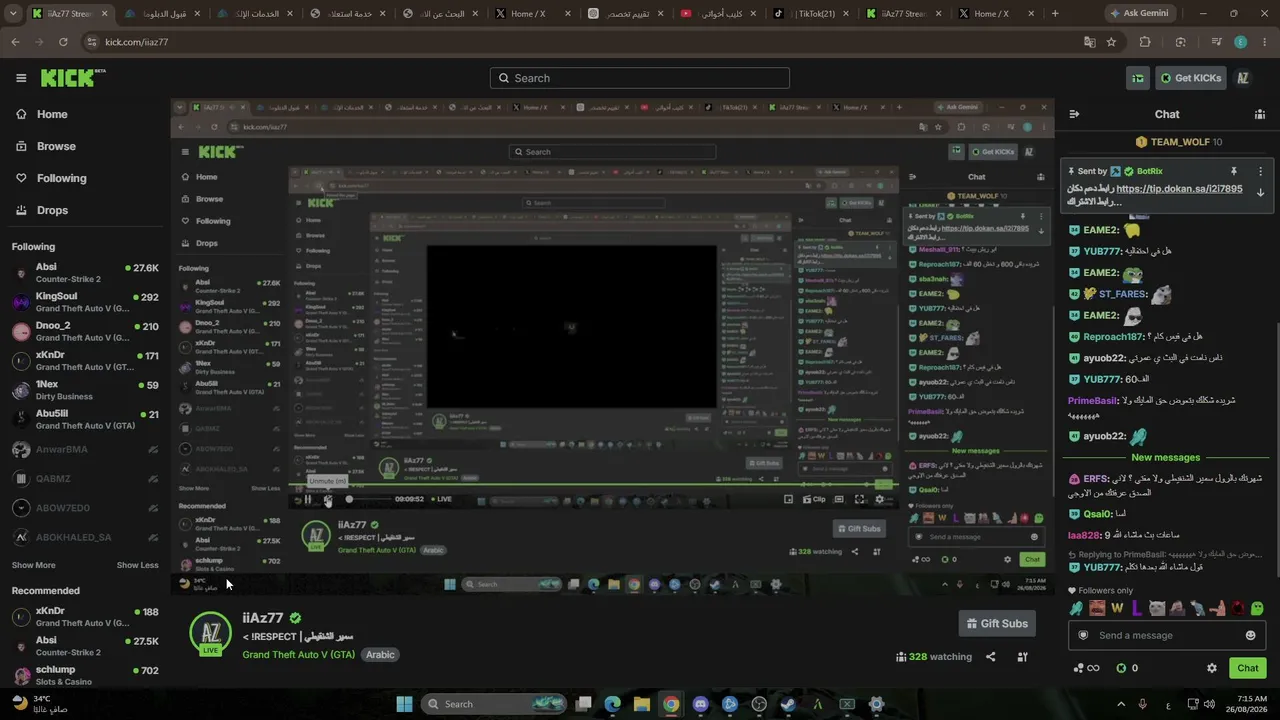Open Following in Kick sidebar
Viewport: 1280px width, 720px height.
pyautogui.click(x=61, y=178)
